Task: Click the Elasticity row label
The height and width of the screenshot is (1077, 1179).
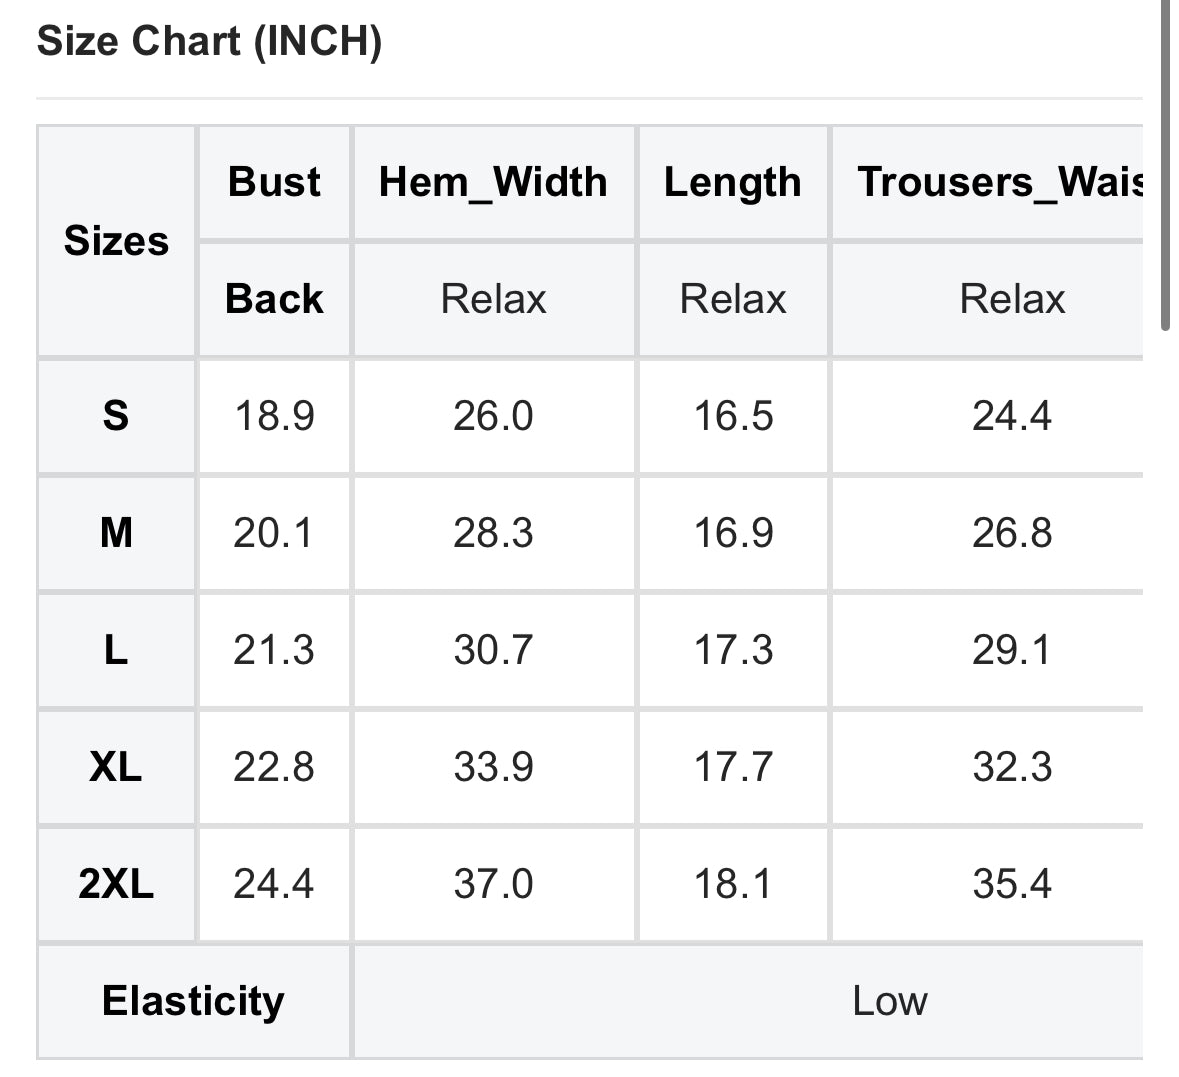Action: coord(193,1001)
